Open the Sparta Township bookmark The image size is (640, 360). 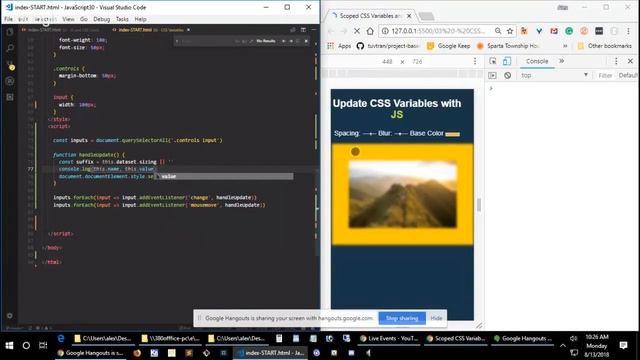508,46
